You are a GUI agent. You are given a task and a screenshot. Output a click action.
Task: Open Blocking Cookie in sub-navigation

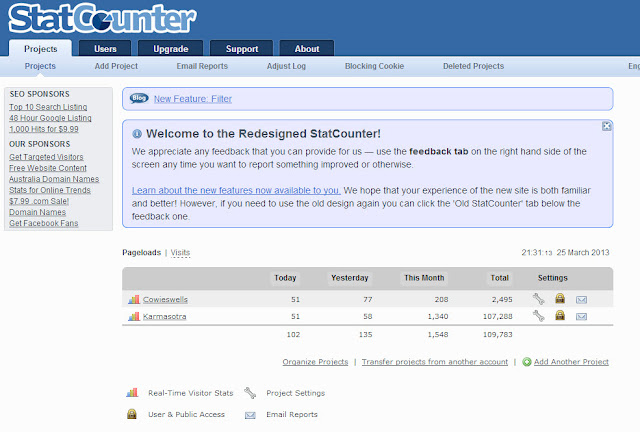pyautogui.click(x=374, y=66)
